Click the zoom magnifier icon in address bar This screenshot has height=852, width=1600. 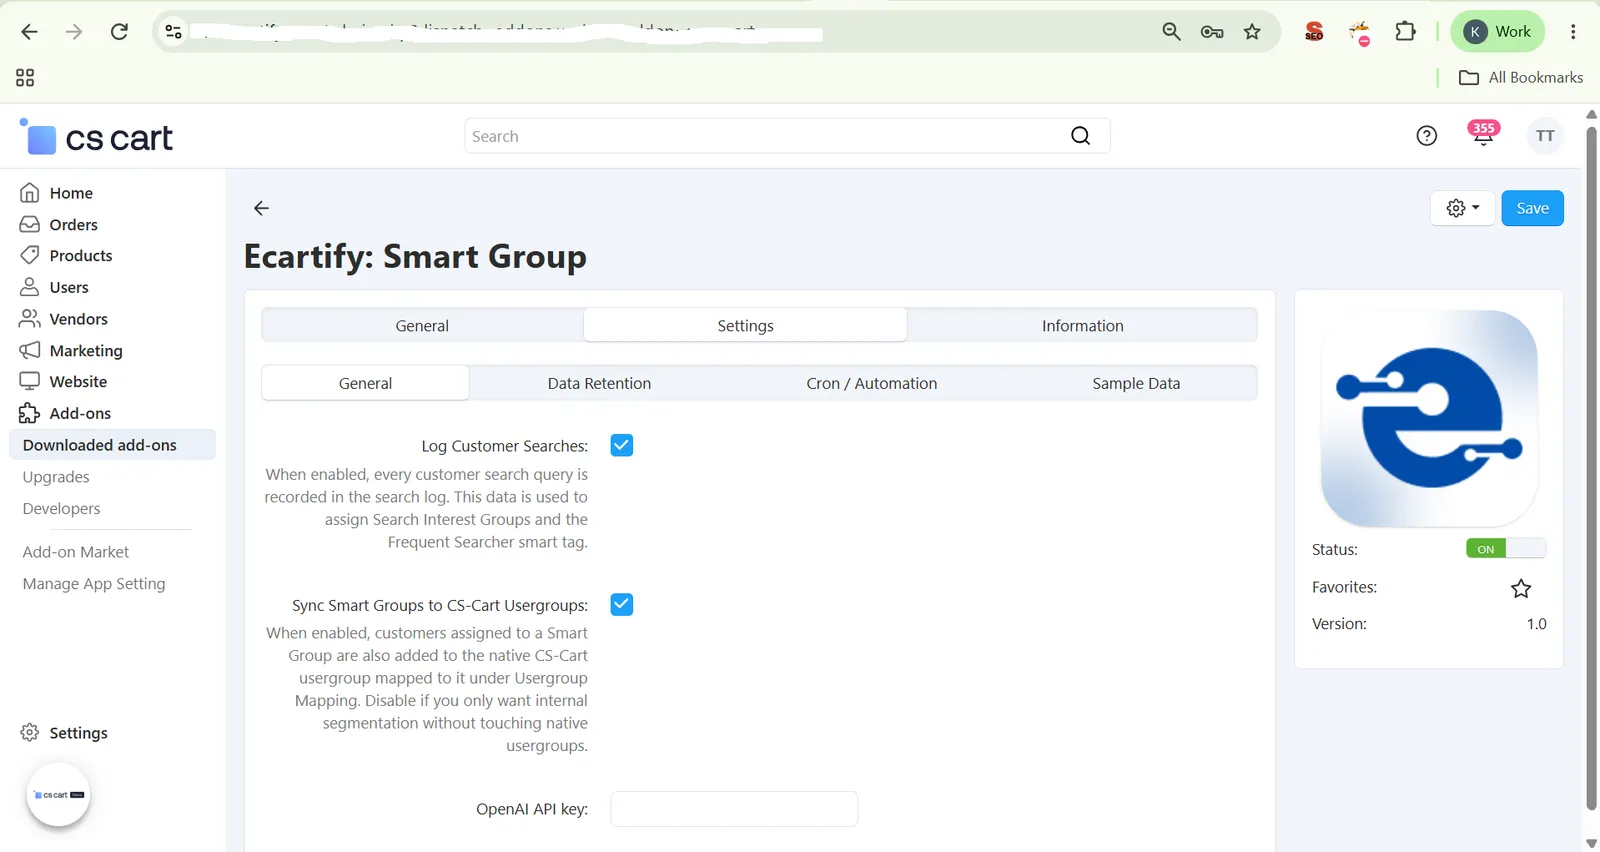point(1171,32)
